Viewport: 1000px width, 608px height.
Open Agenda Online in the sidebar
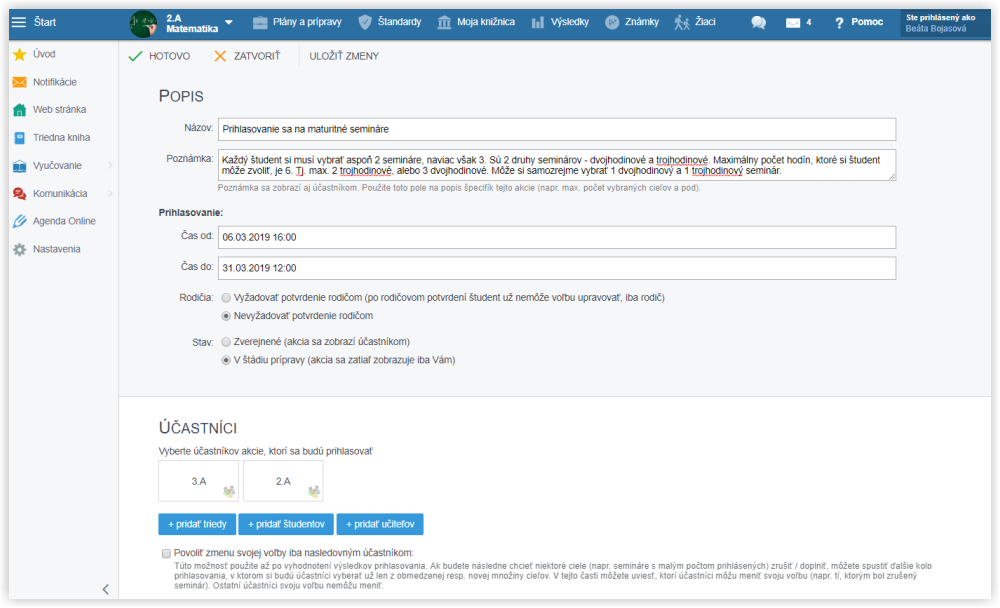[64, 221]
